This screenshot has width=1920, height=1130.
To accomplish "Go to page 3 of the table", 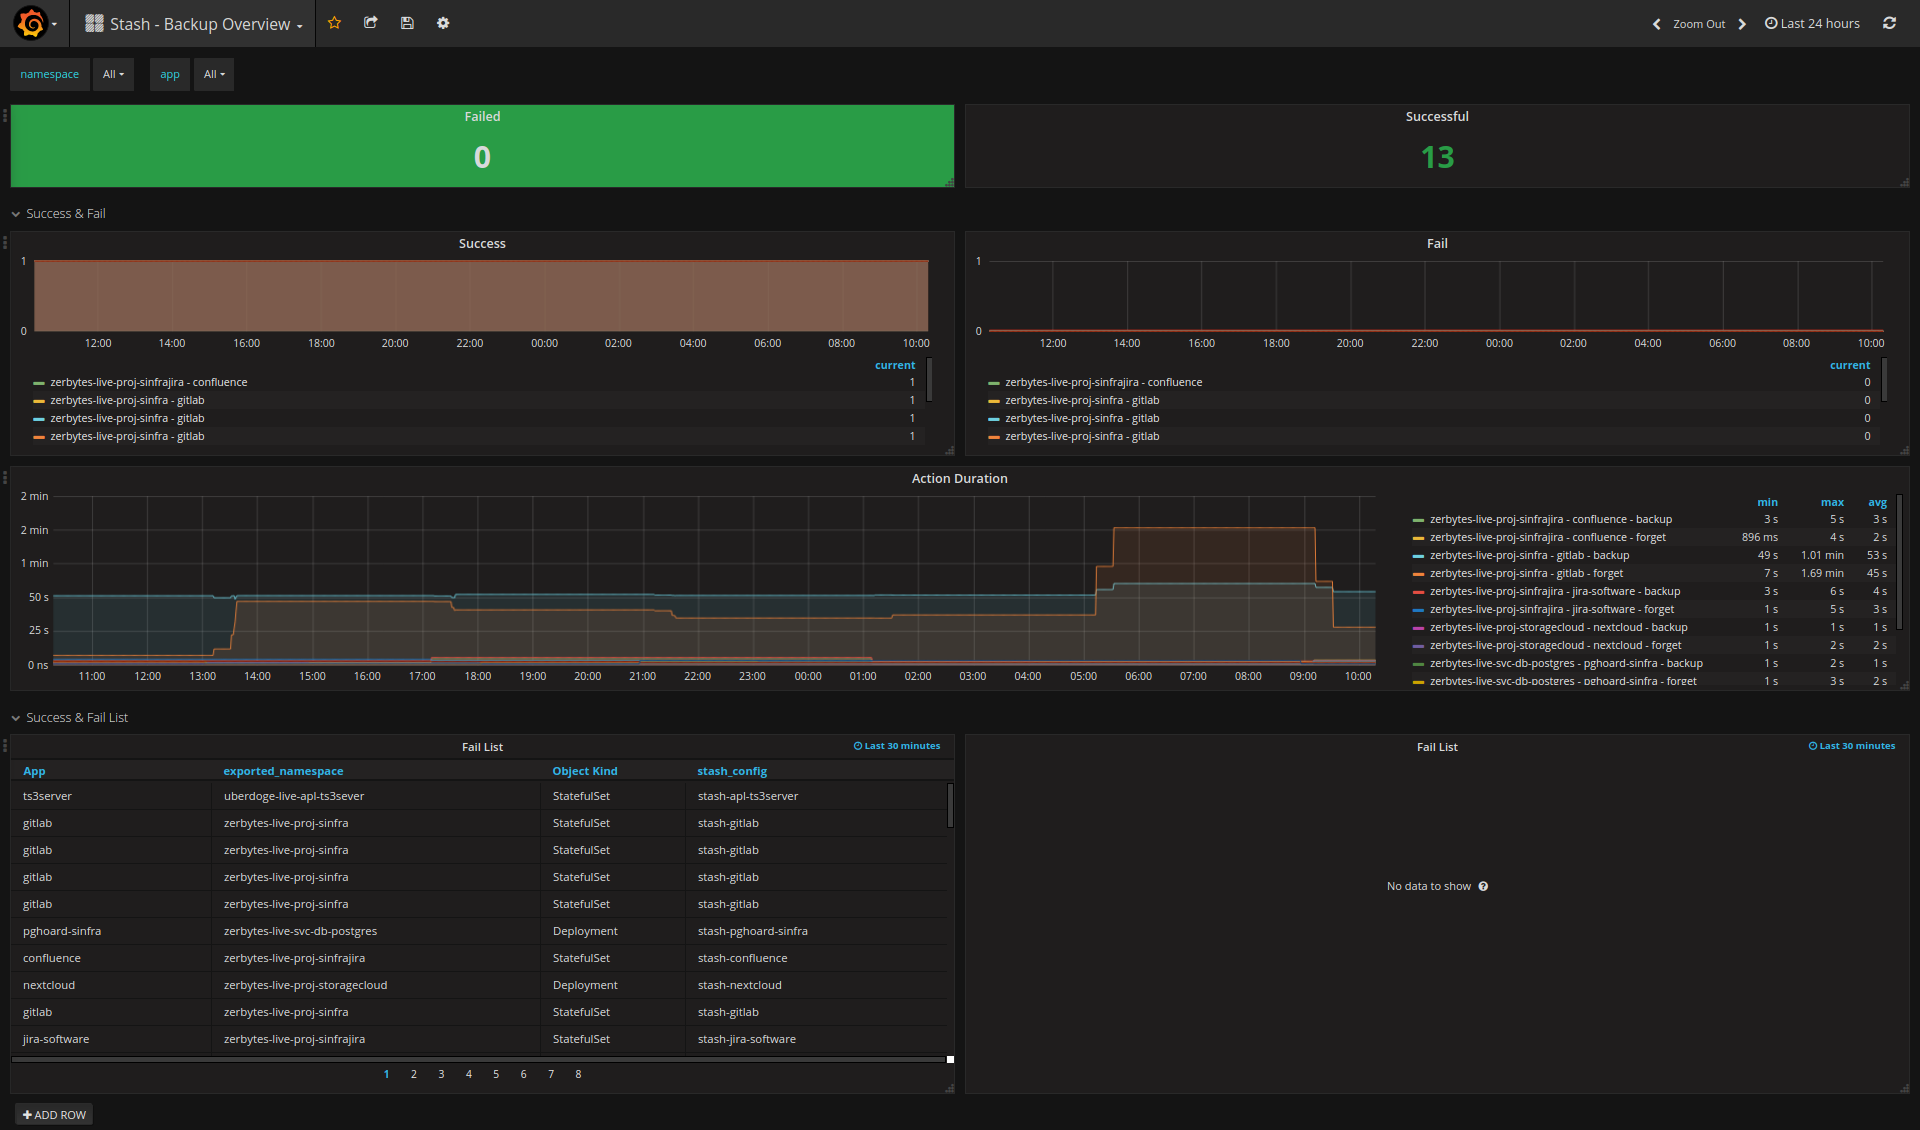I will point(441,1074).
